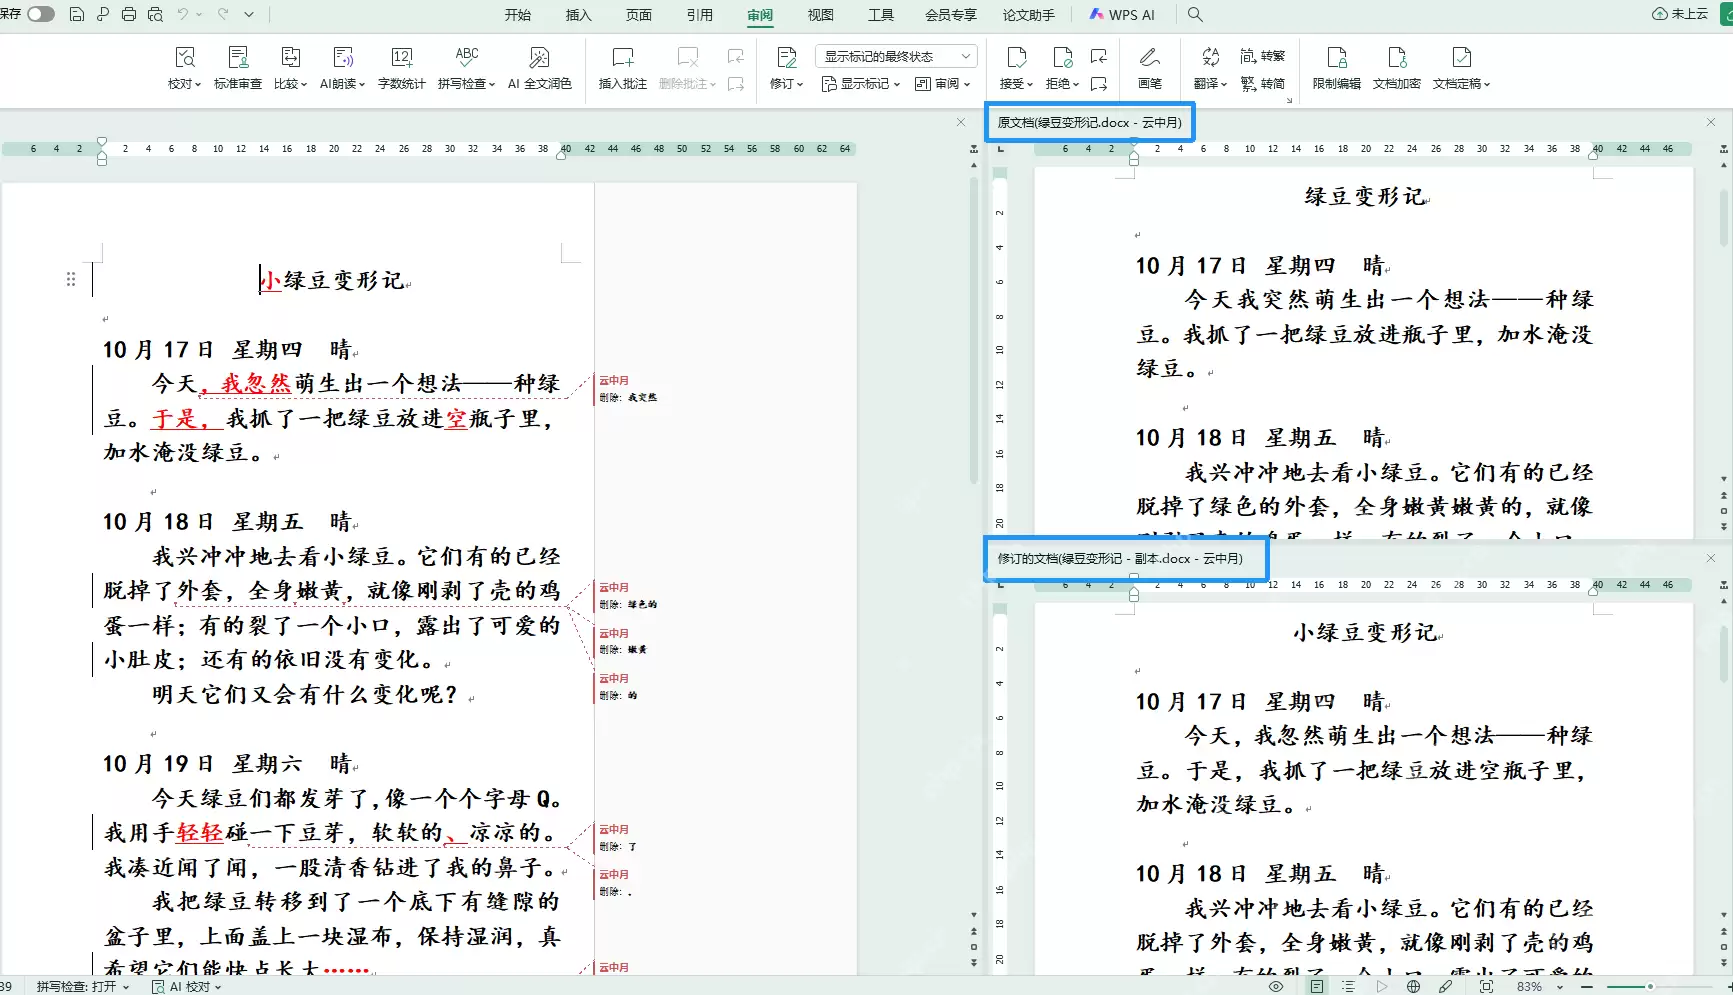Screen dimensions: 1733x995
Task: Click the print icon in quick access bar
Action: pos(129,15)
